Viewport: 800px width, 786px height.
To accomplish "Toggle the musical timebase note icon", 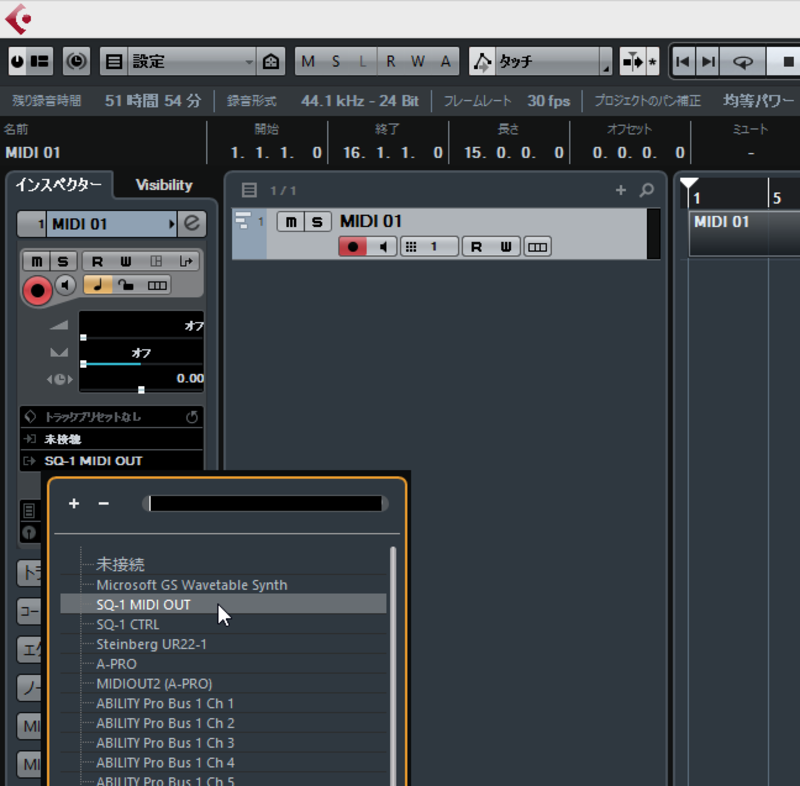I will pyautogui.click(x=98, y=285).
